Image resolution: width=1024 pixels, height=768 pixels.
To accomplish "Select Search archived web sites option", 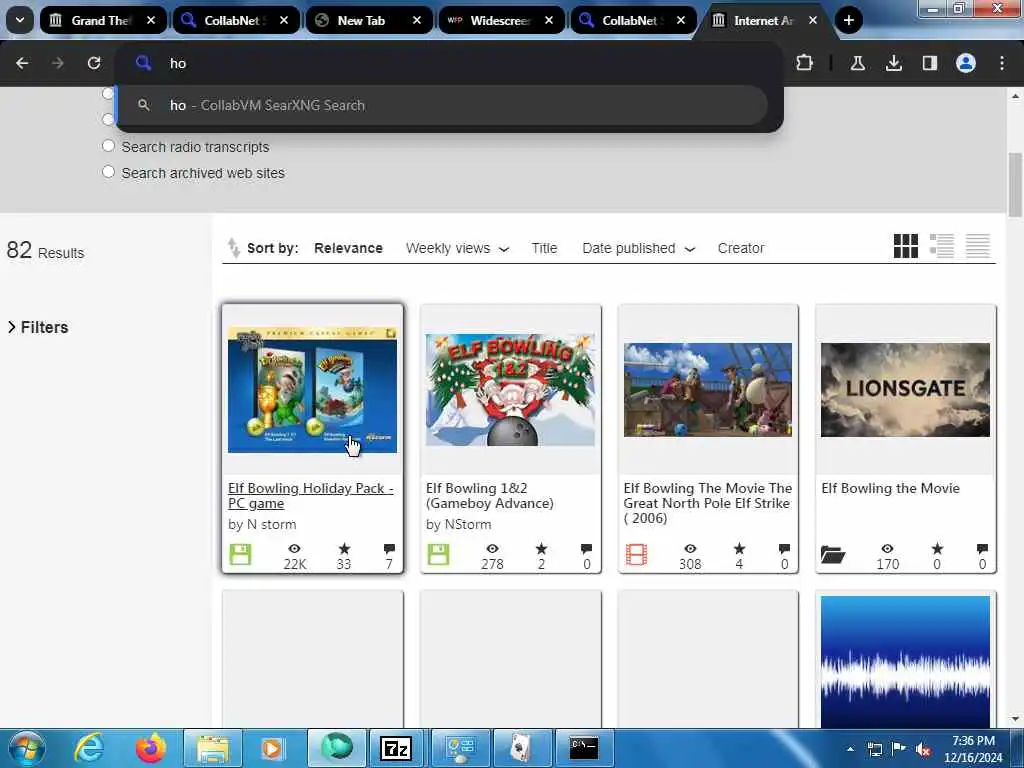I will tap(108, 172).
